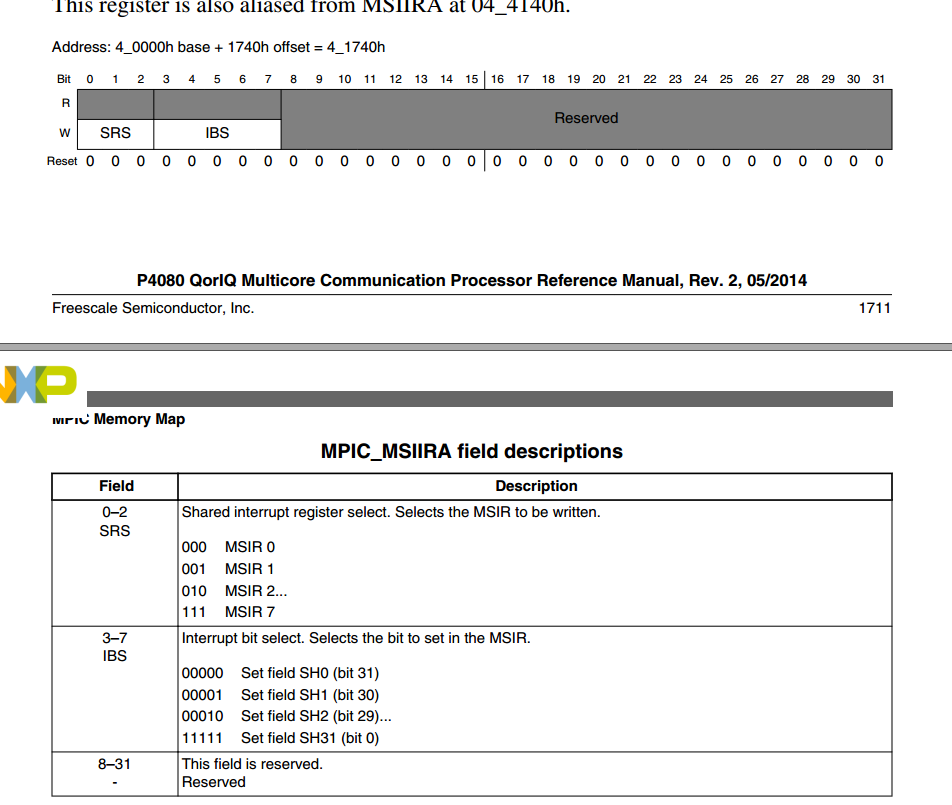
Task: Click the 3-7 IBS table row
Action: 114,647
